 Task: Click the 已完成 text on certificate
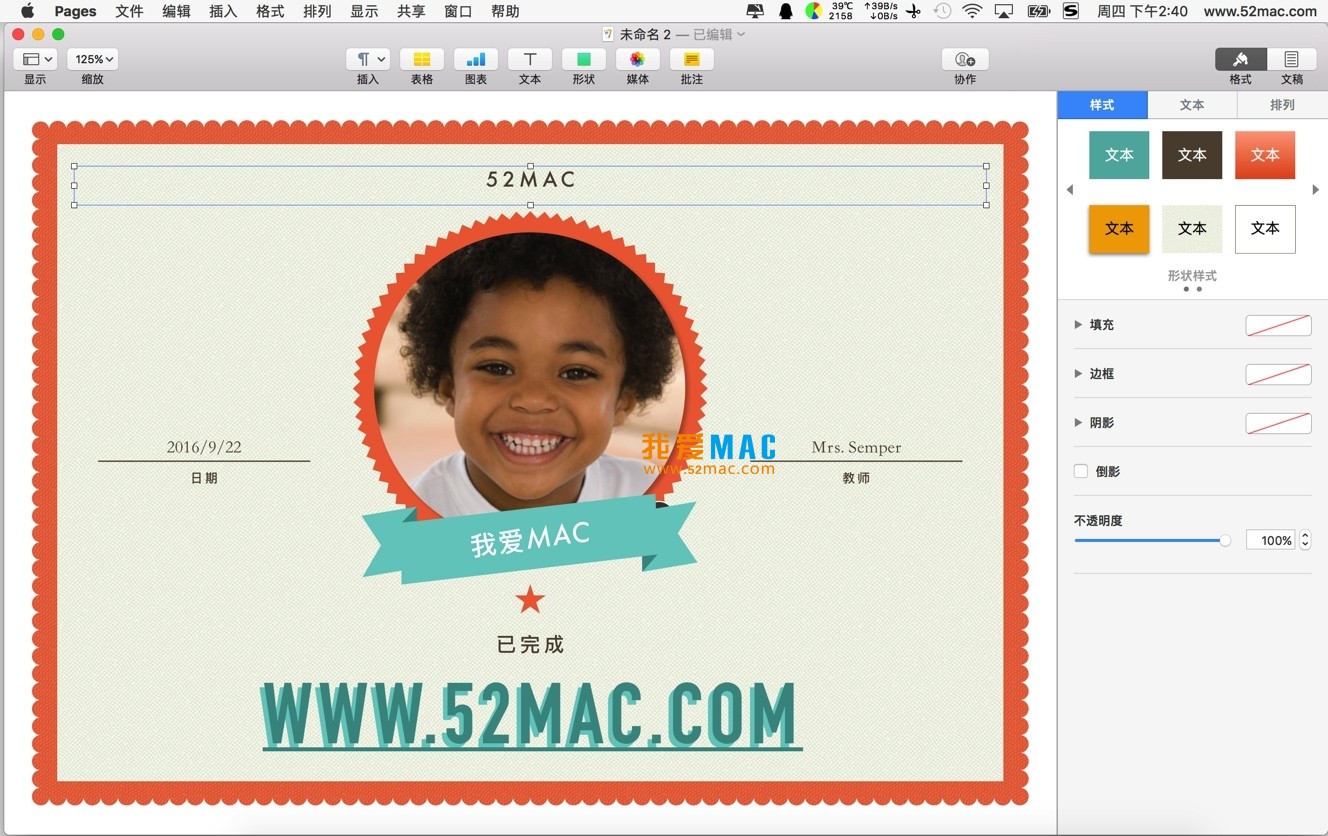530,645
